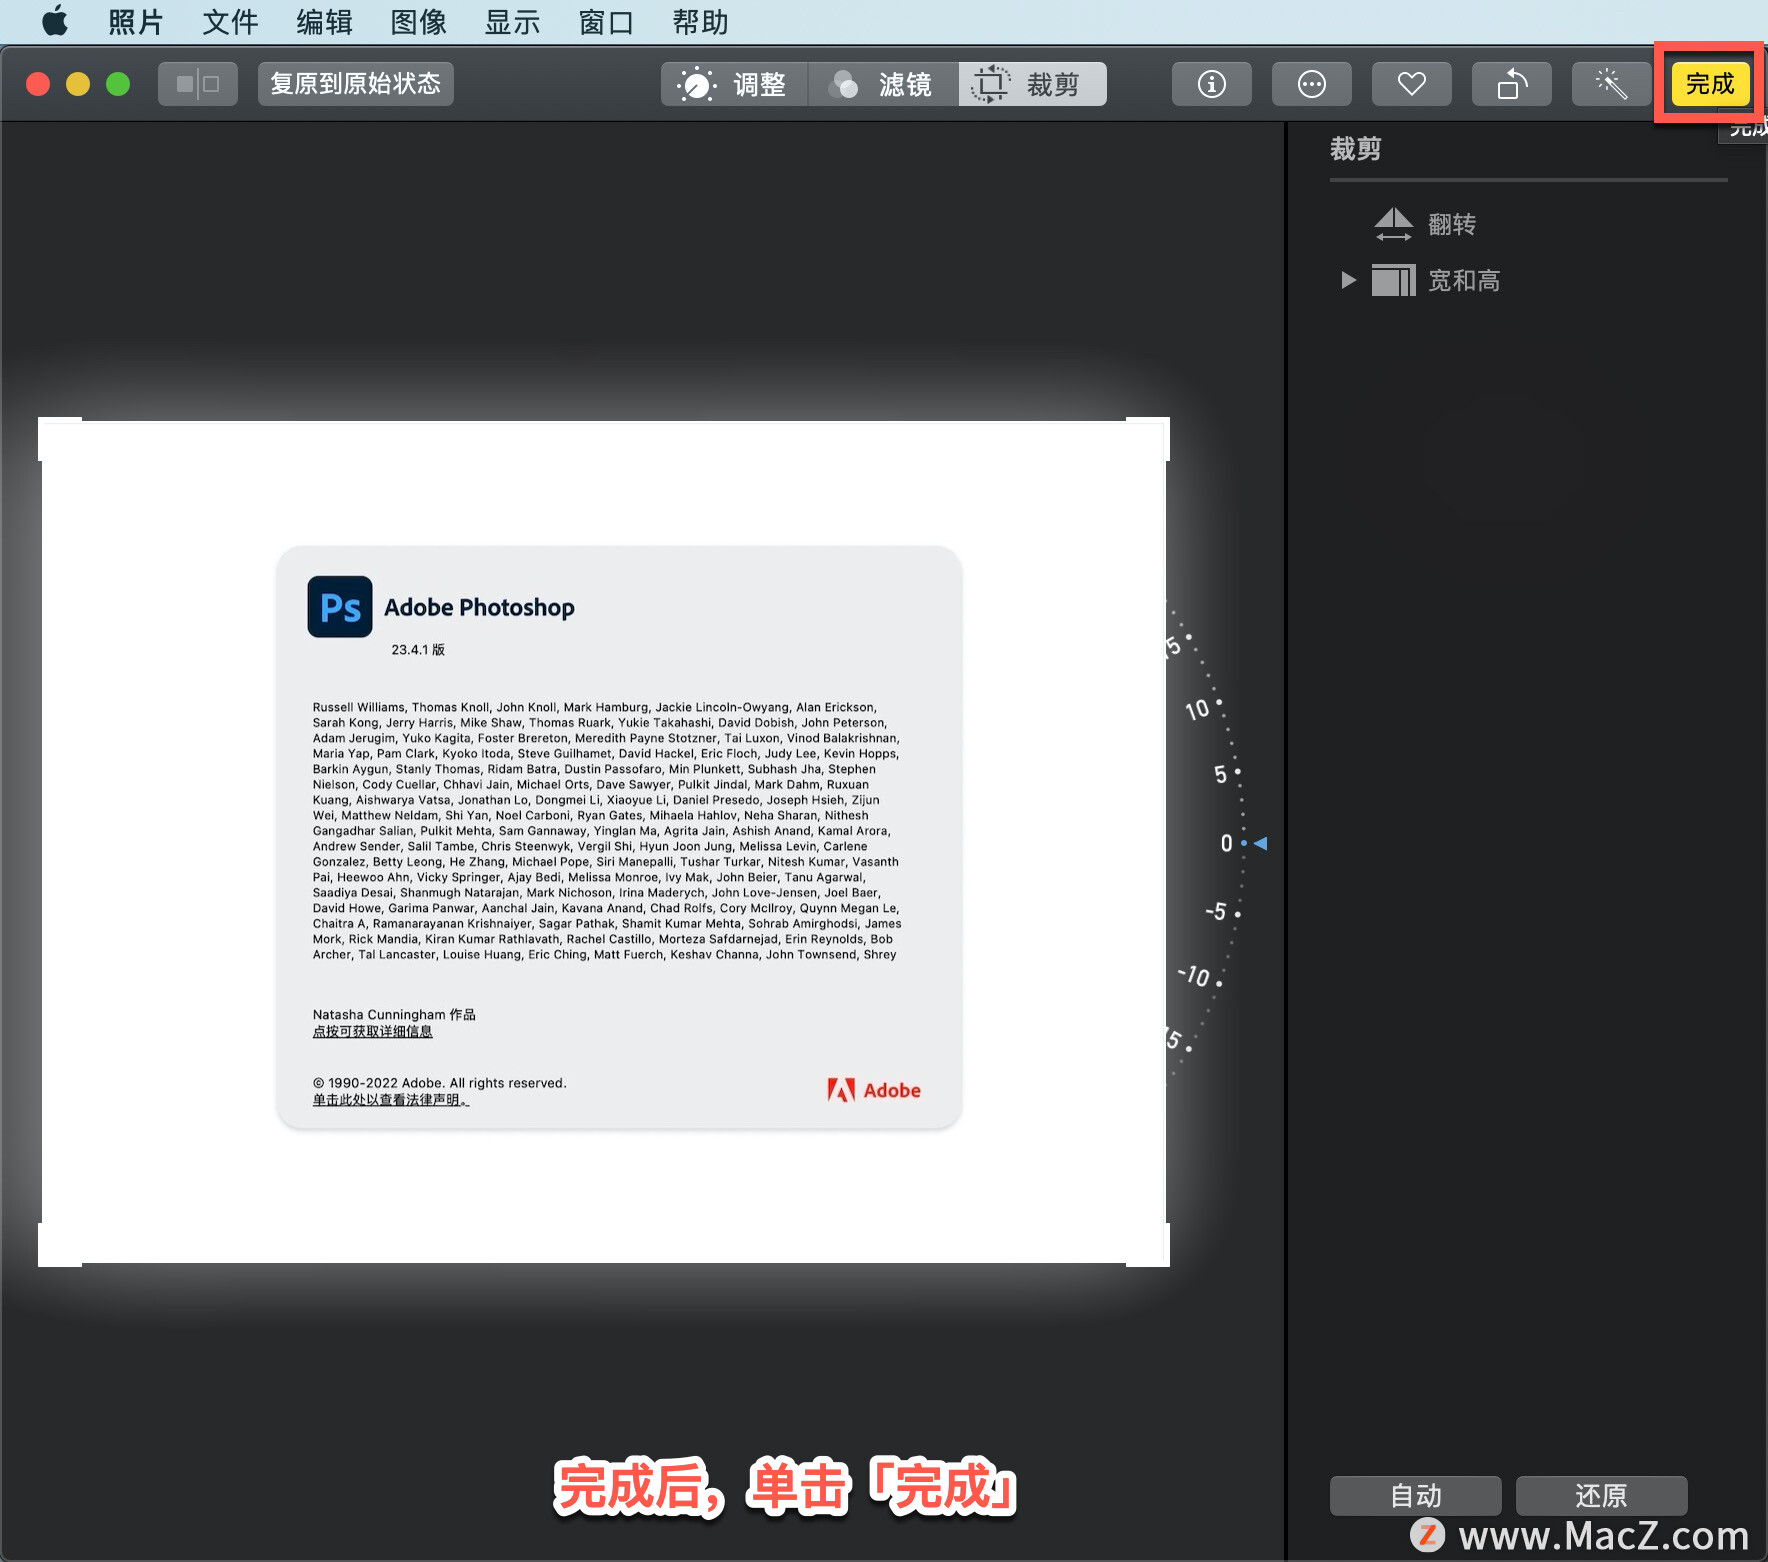Image resolution: width=1768 pixels, height=1562 pixels.
Task: Open the 照片 menu
Action: [x=136, y=22]
